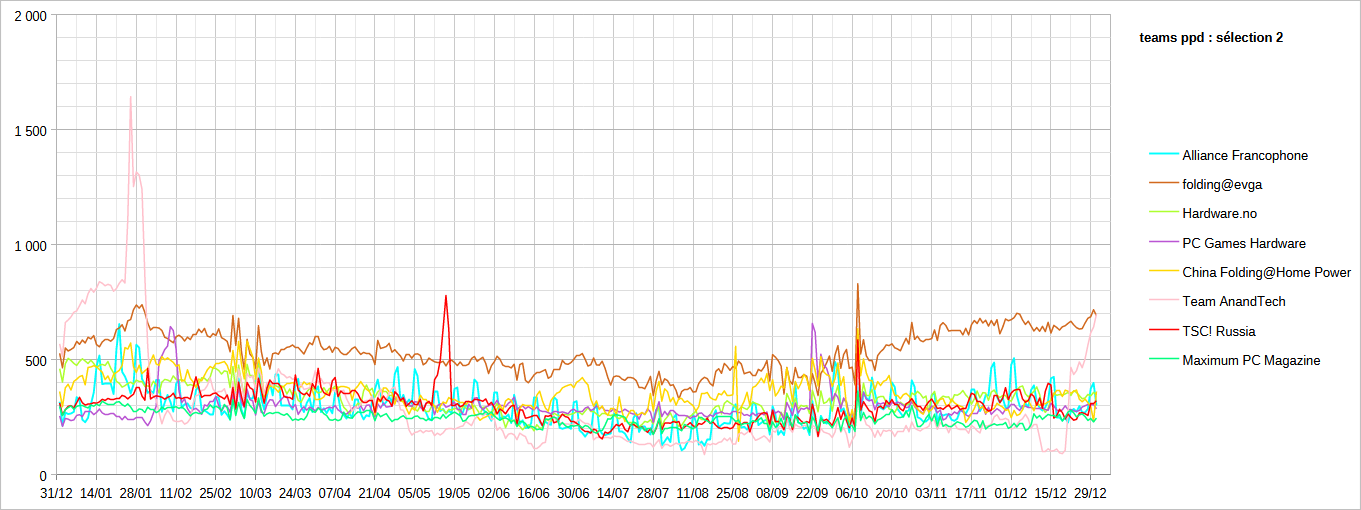Screen dimensions: 1361x510
Task: Select the '06/10' x-axis date label
Action: click(x=851, y=493)
